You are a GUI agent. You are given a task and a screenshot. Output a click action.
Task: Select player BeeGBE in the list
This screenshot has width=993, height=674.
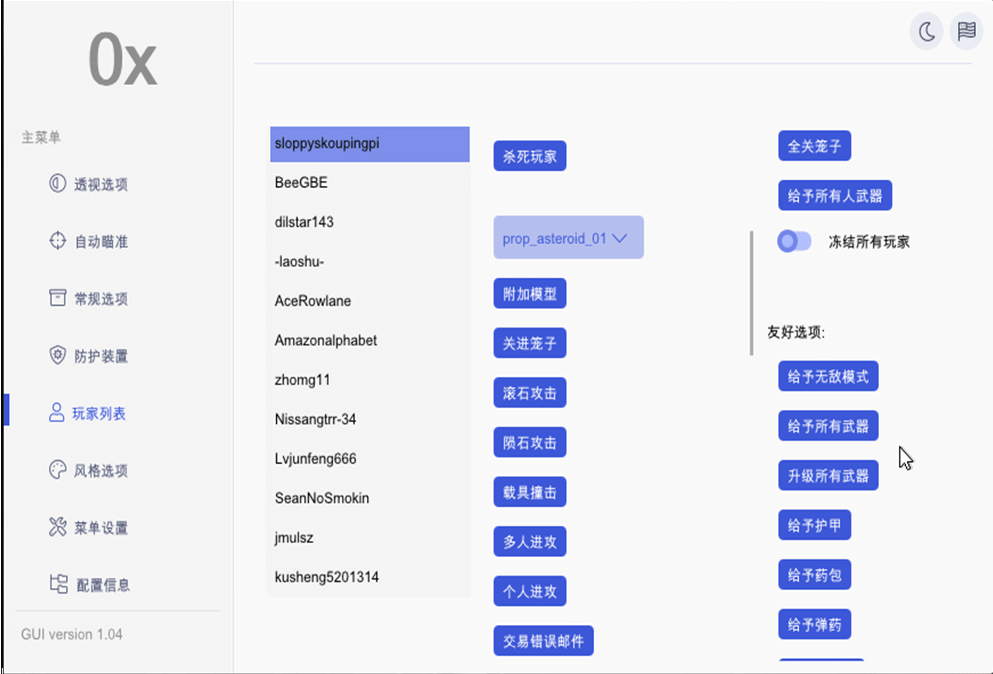[369, 182]
